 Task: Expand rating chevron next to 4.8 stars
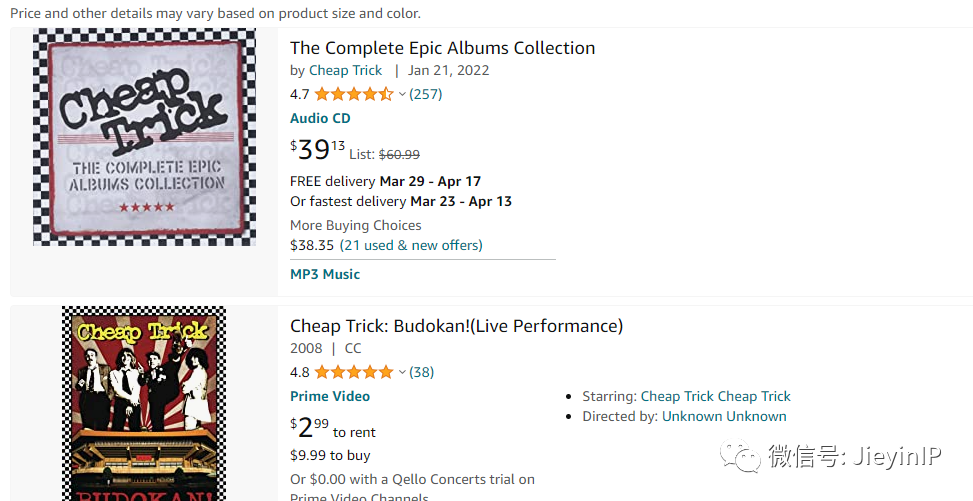[x=402, y=372]
